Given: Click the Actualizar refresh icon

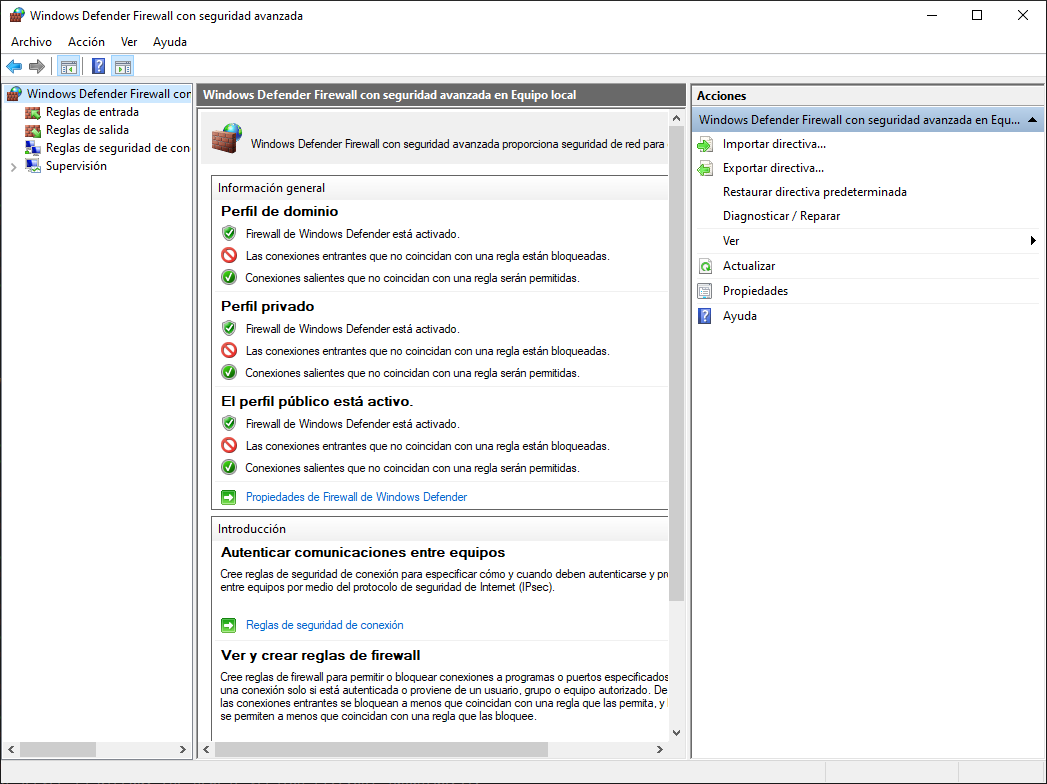Looking at the screenshot, I should pos(705,266).
